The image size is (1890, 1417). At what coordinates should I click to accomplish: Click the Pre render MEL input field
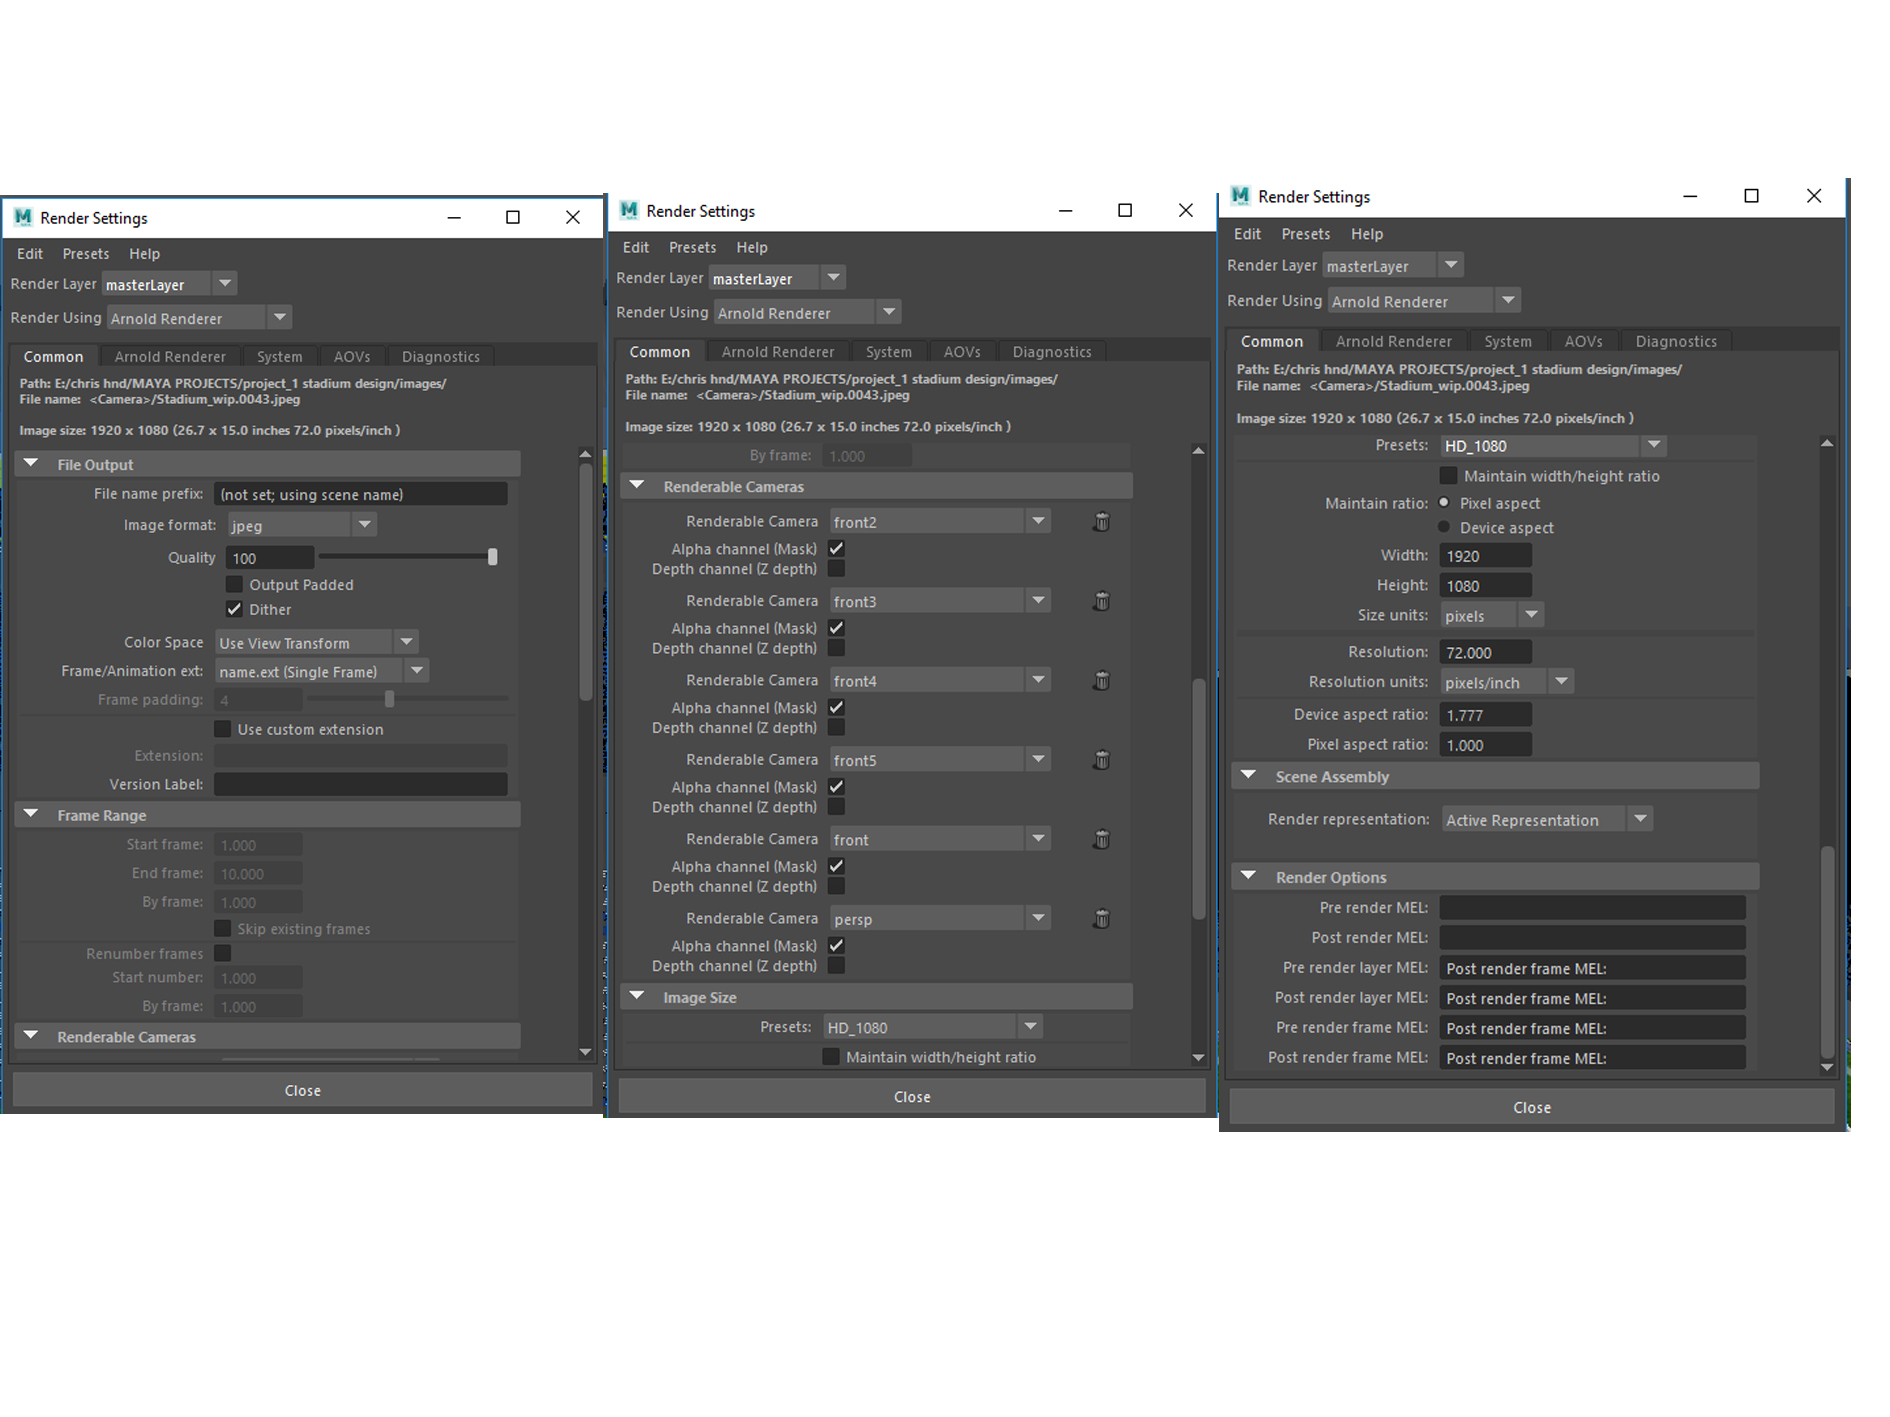[x=1593, y=908]
